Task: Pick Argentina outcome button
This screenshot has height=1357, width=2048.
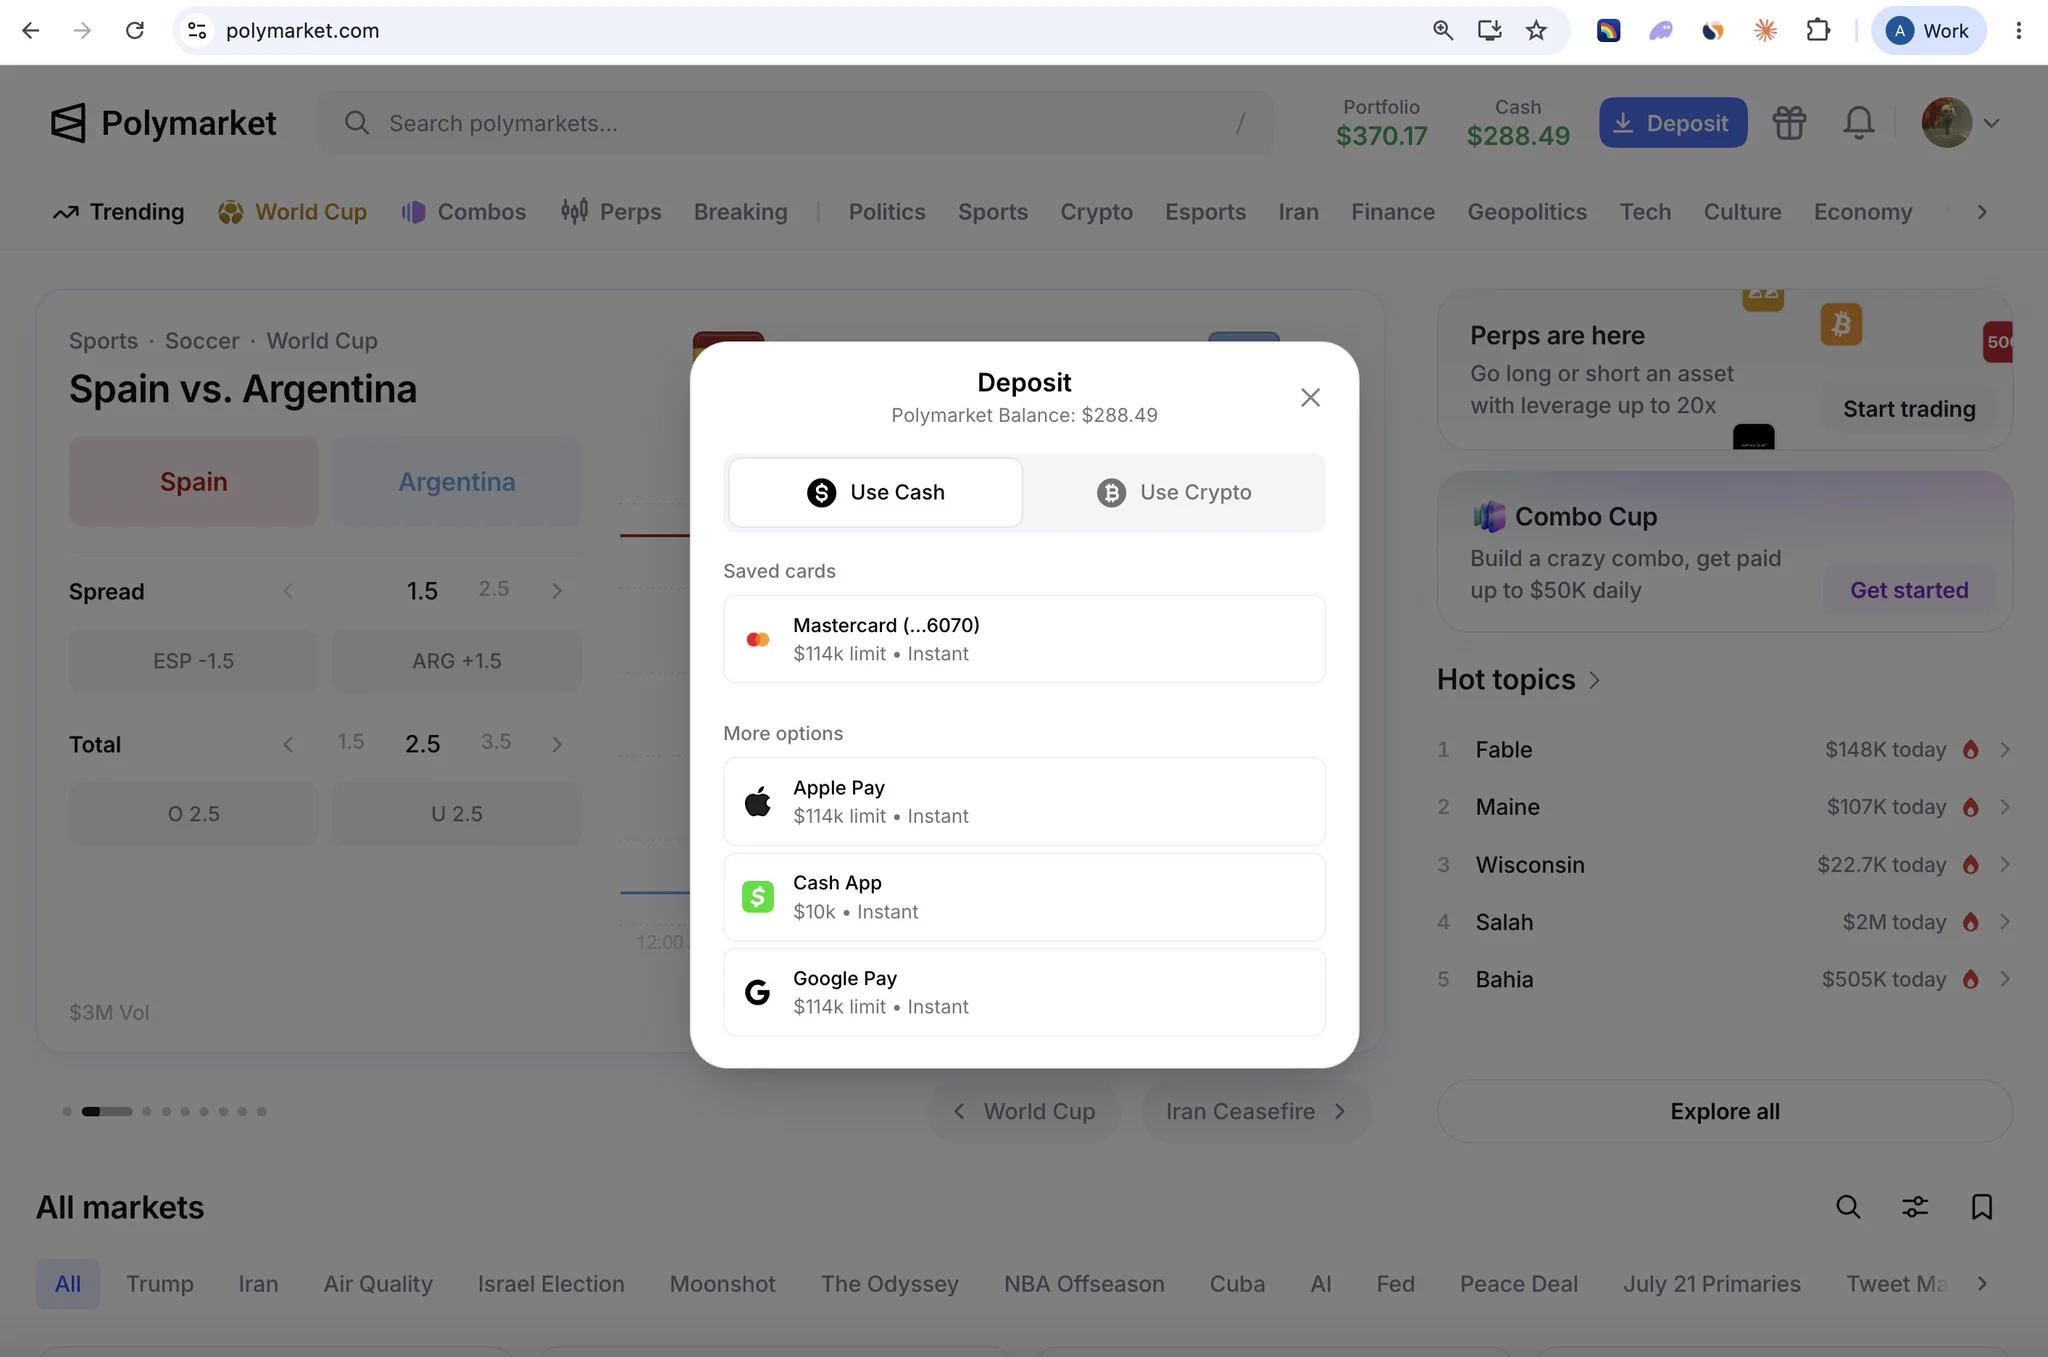Action: [457, 482]
